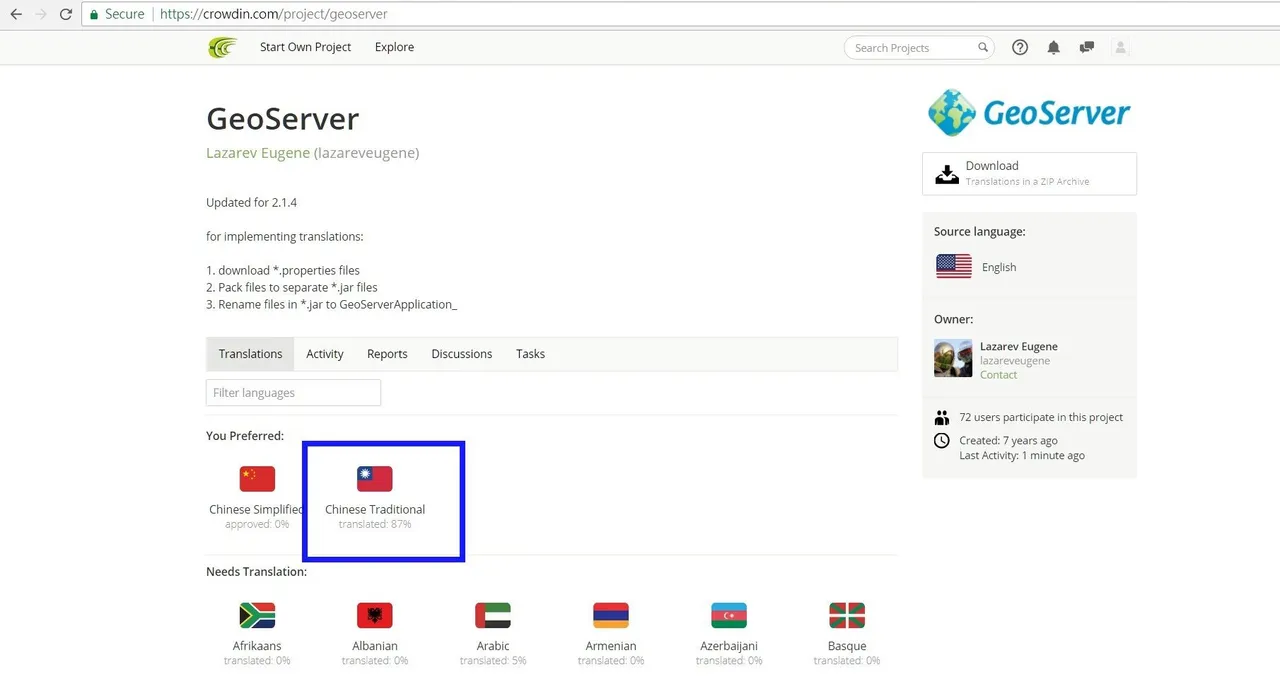The image size is (1280, 692).
Task: Click the Afrikaans flag
Action: [257, 615]
